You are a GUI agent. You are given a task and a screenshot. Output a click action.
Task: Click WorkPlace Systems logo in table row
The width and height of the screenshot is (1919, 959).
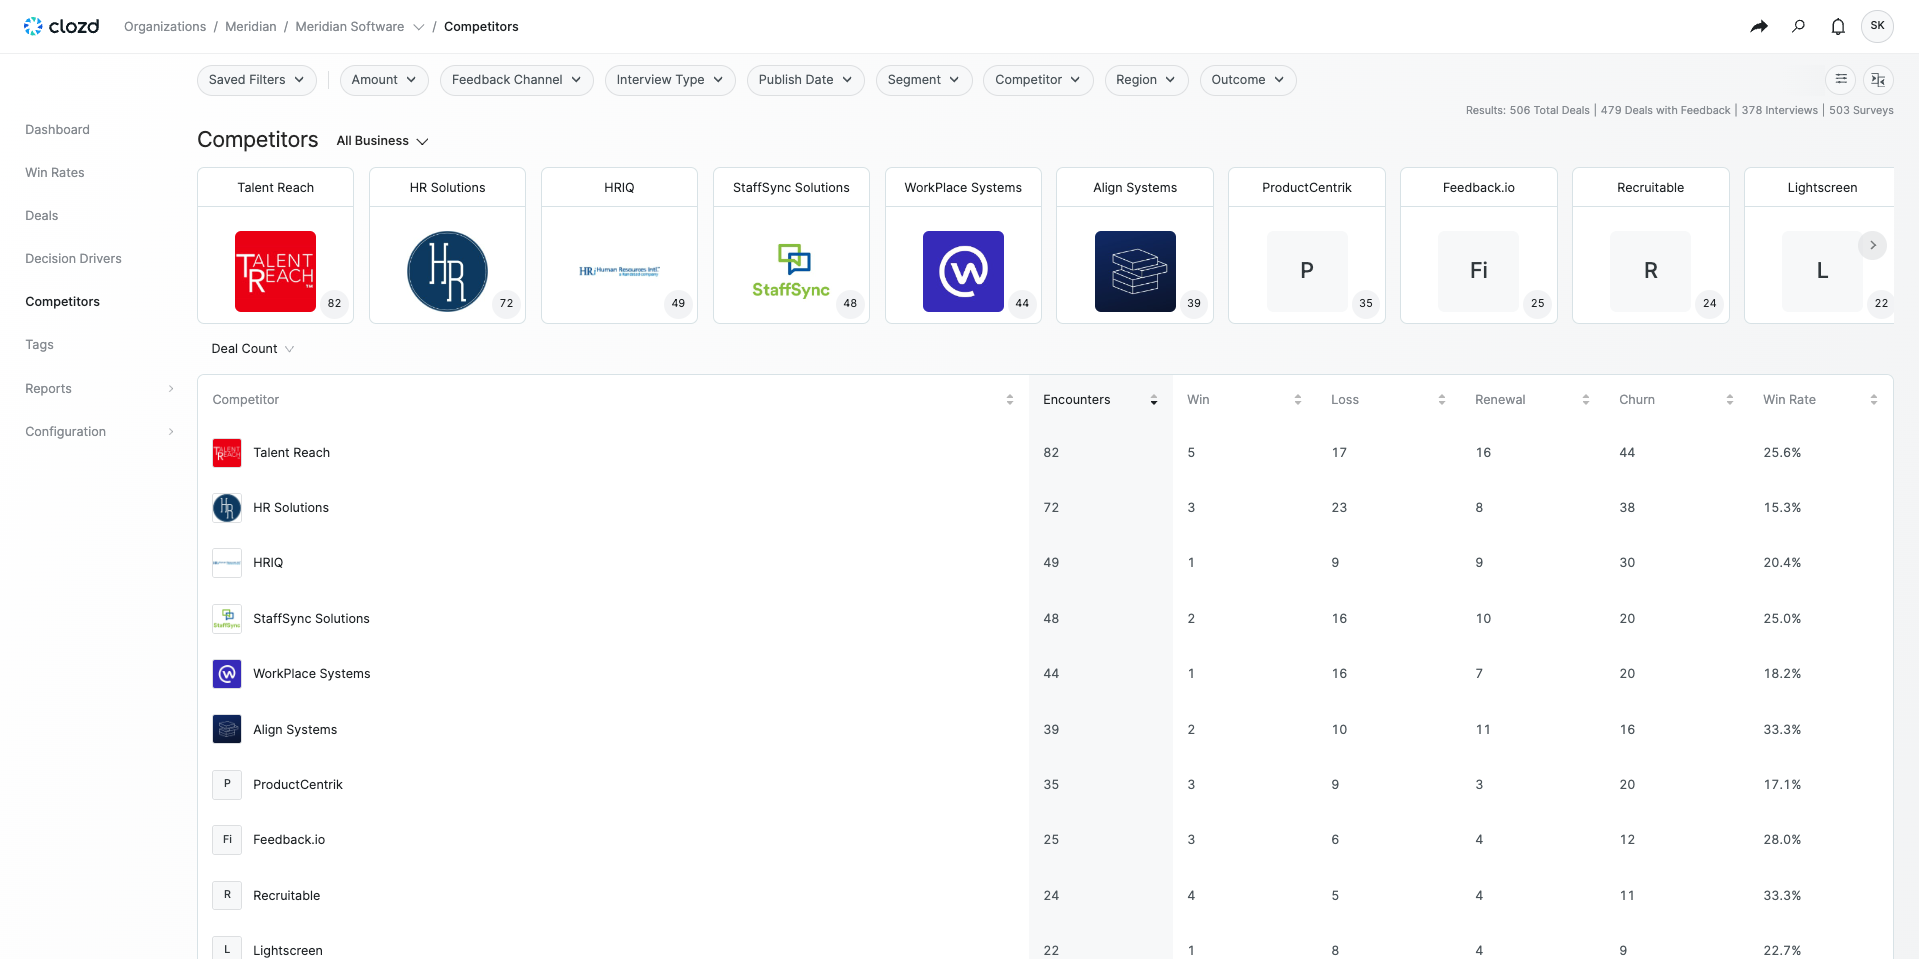coord(227,674)
